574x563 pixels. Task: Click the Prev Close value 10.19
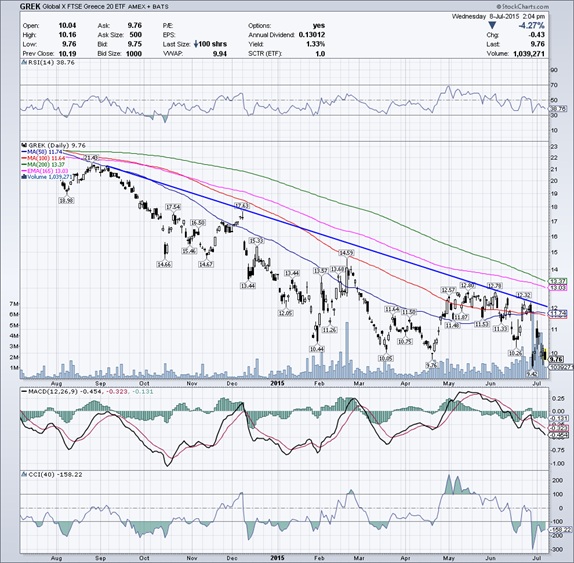[x=67, y=53]
